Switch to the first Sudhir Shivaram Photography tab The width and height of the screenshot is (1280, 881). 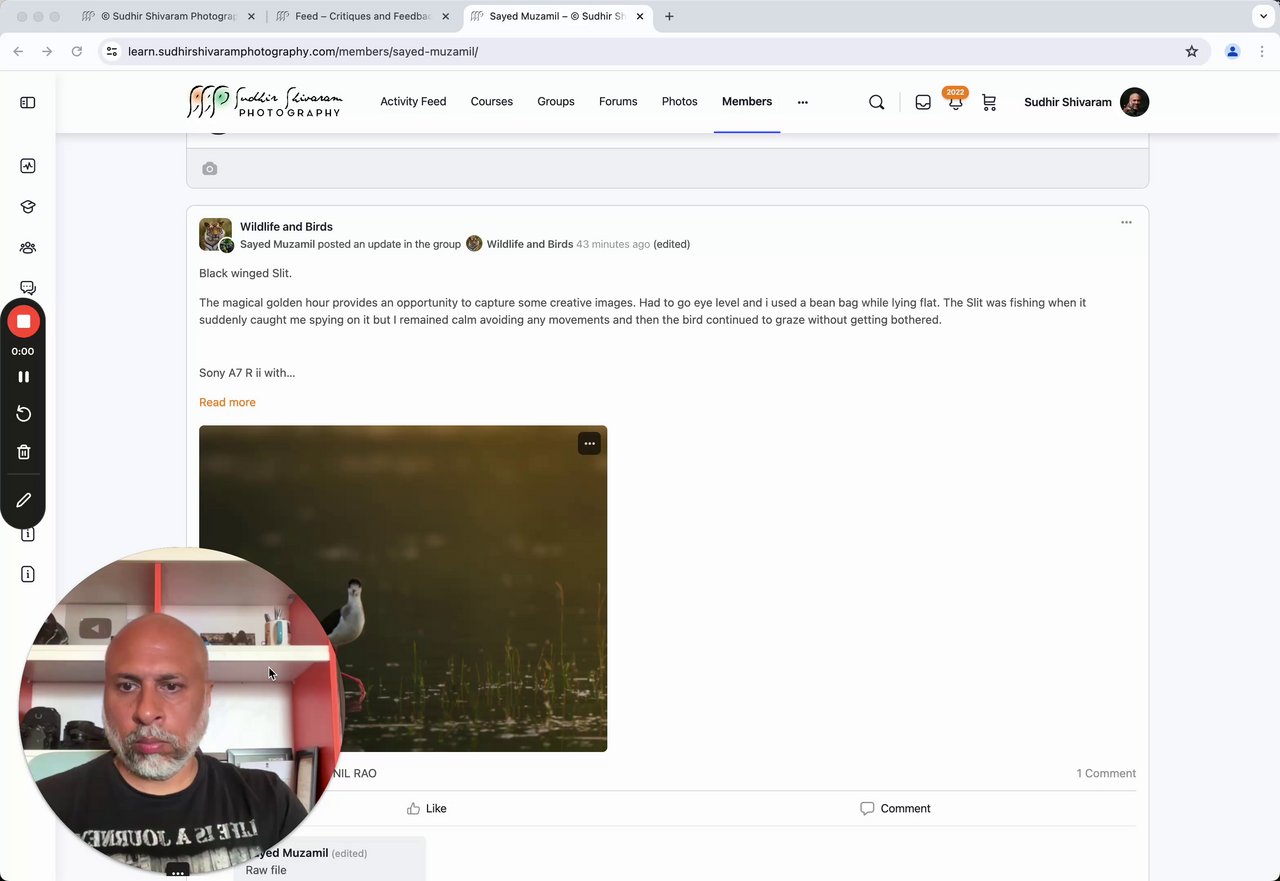(168, 16)
